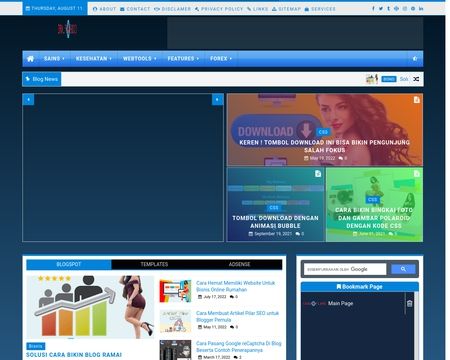Click the bar chart thumbnail of featured post

[x=90, y=307]
